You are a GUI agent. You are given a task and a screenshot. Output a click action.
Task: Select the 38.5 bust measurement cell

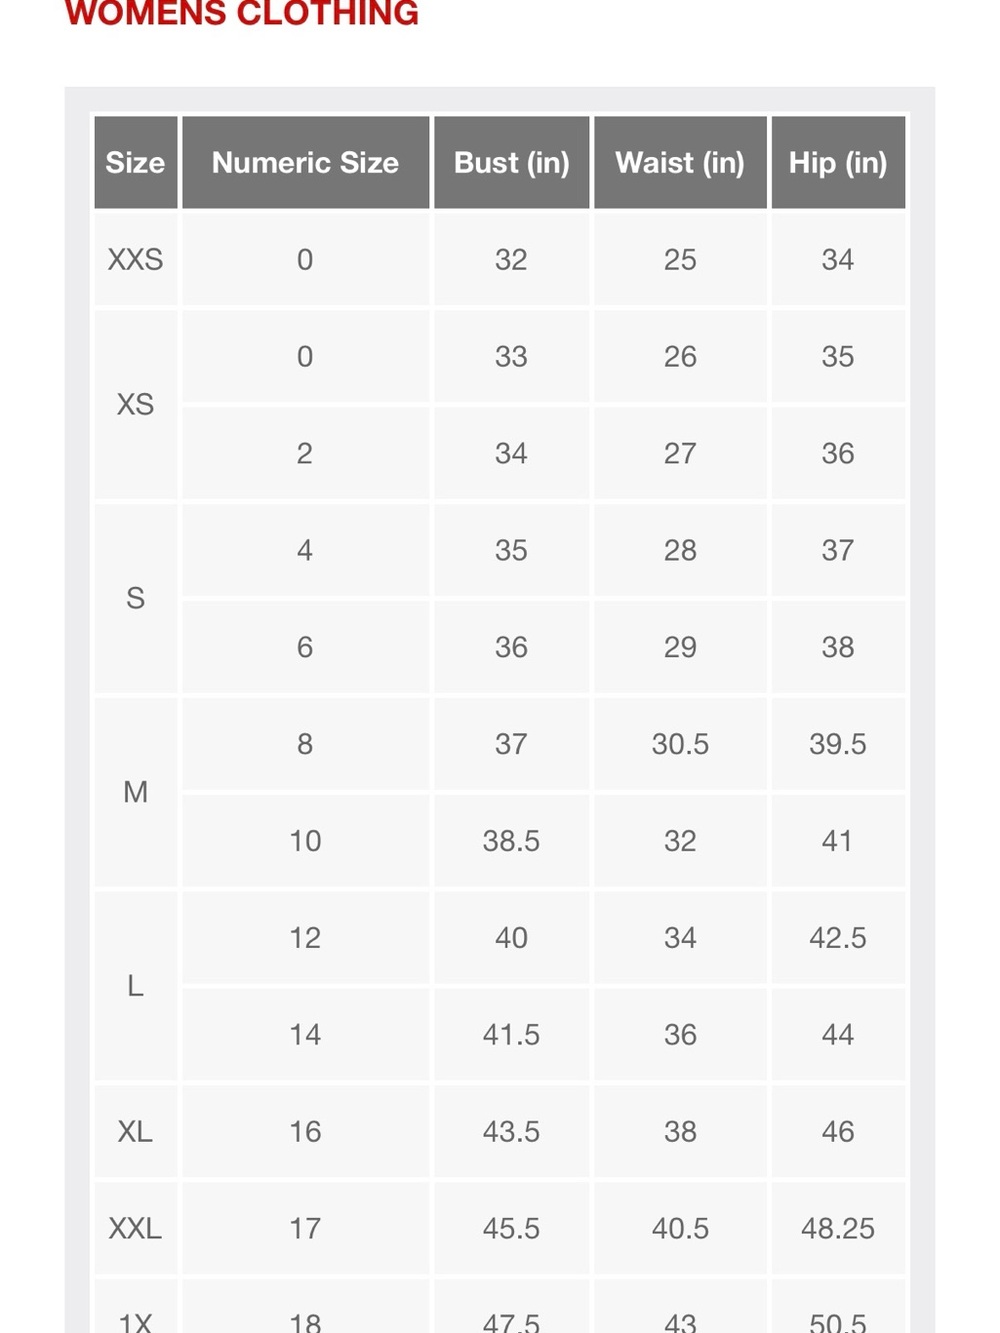click(511, 841)
